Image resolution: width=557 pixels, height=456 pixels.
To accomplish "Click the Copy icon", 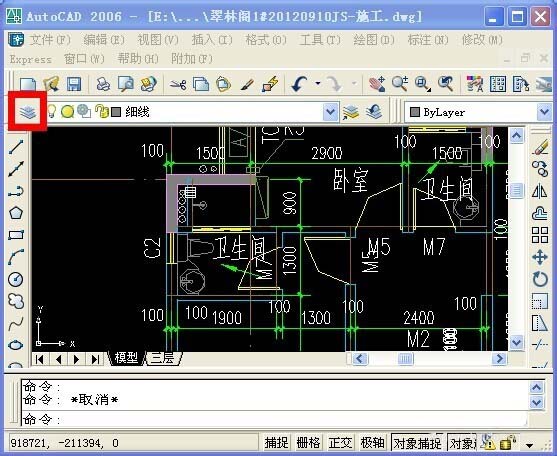I will tap(201, 84).
